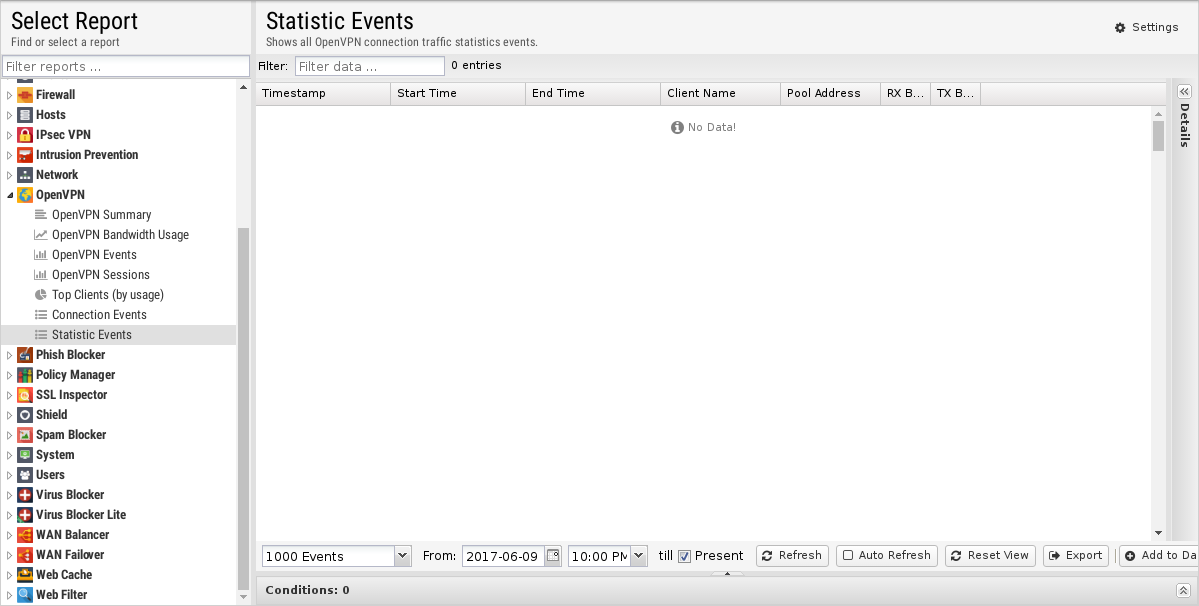Sort by the Pool Address column header
The height and width of the screenshot is (606, 1199).
click(x=830, y=93)
